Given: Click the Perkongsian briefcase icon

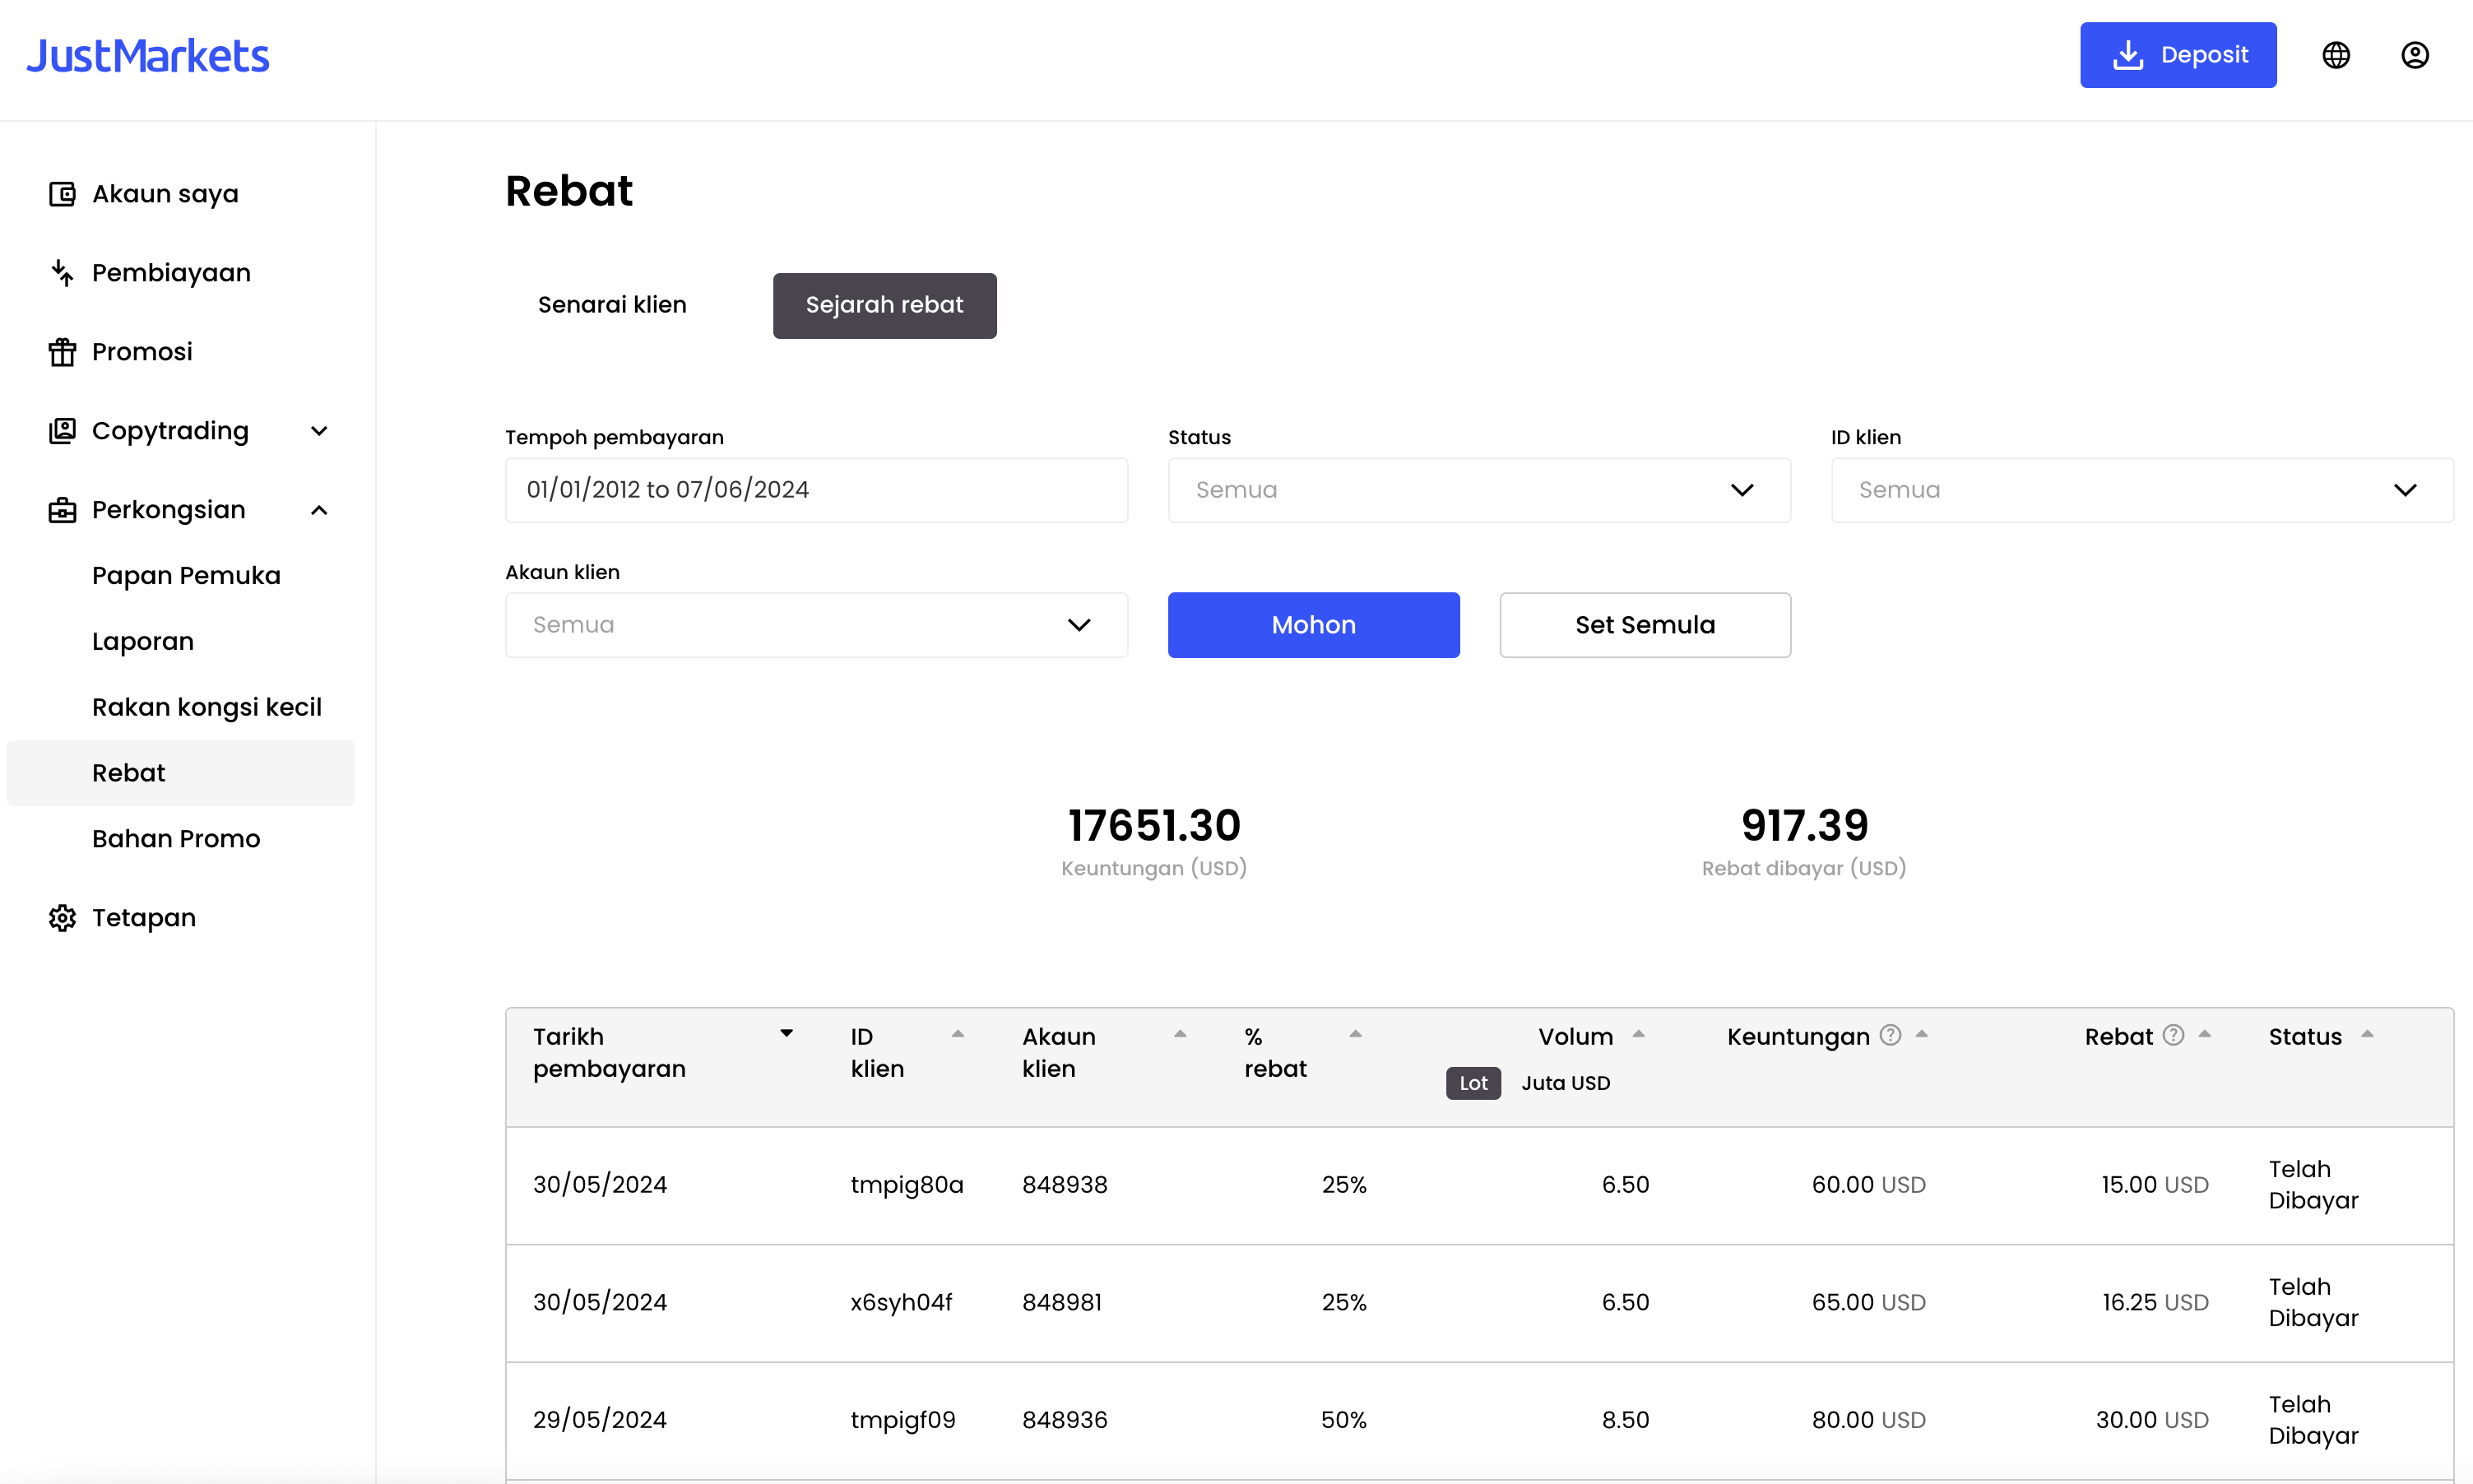Looking at the screenshot, I should pyautogui.click(x=62, y=510).
